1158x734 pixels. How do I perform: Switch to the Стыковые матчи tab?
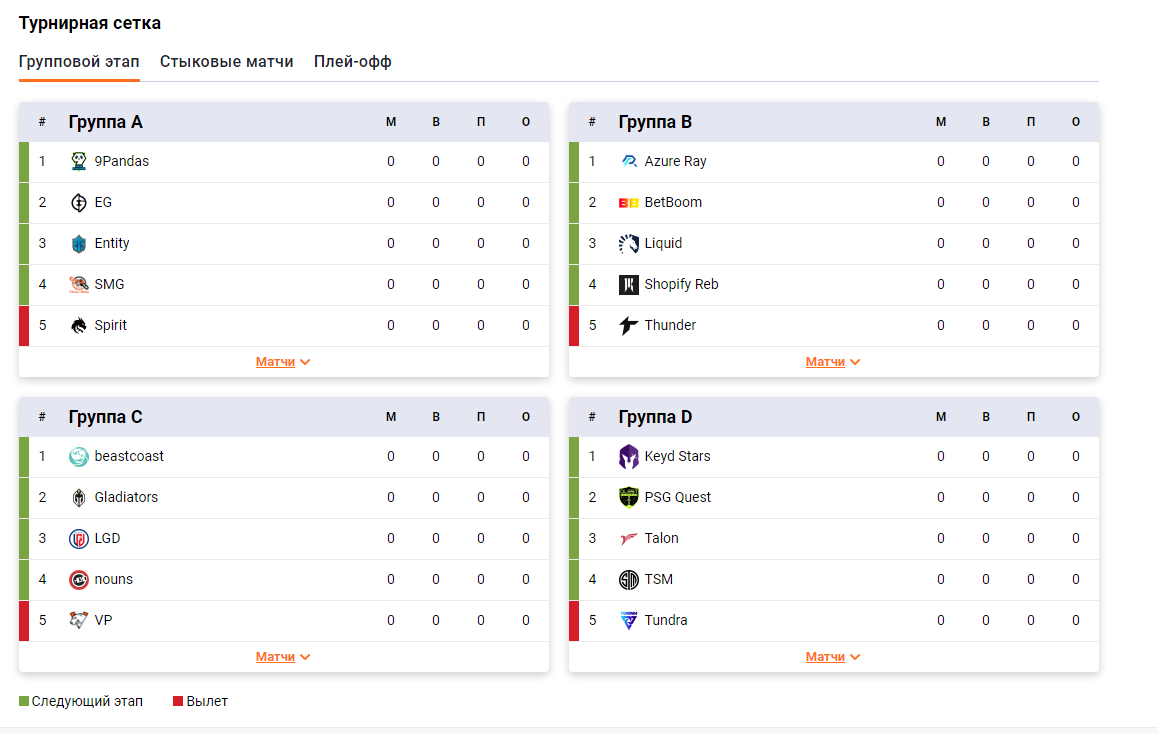click(226, 62)
